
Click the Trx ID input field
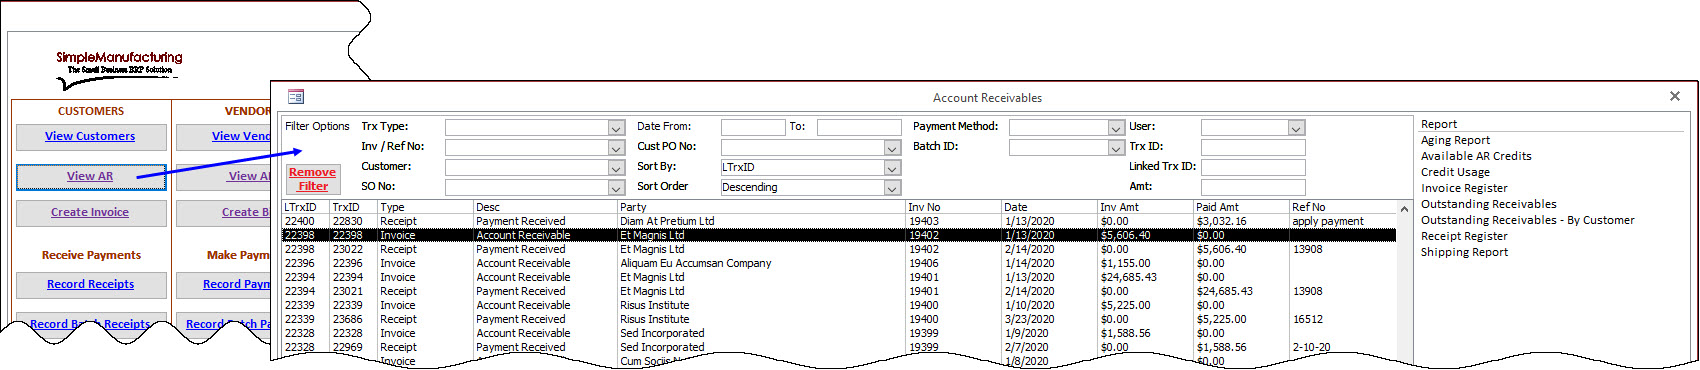point(1253,148)
